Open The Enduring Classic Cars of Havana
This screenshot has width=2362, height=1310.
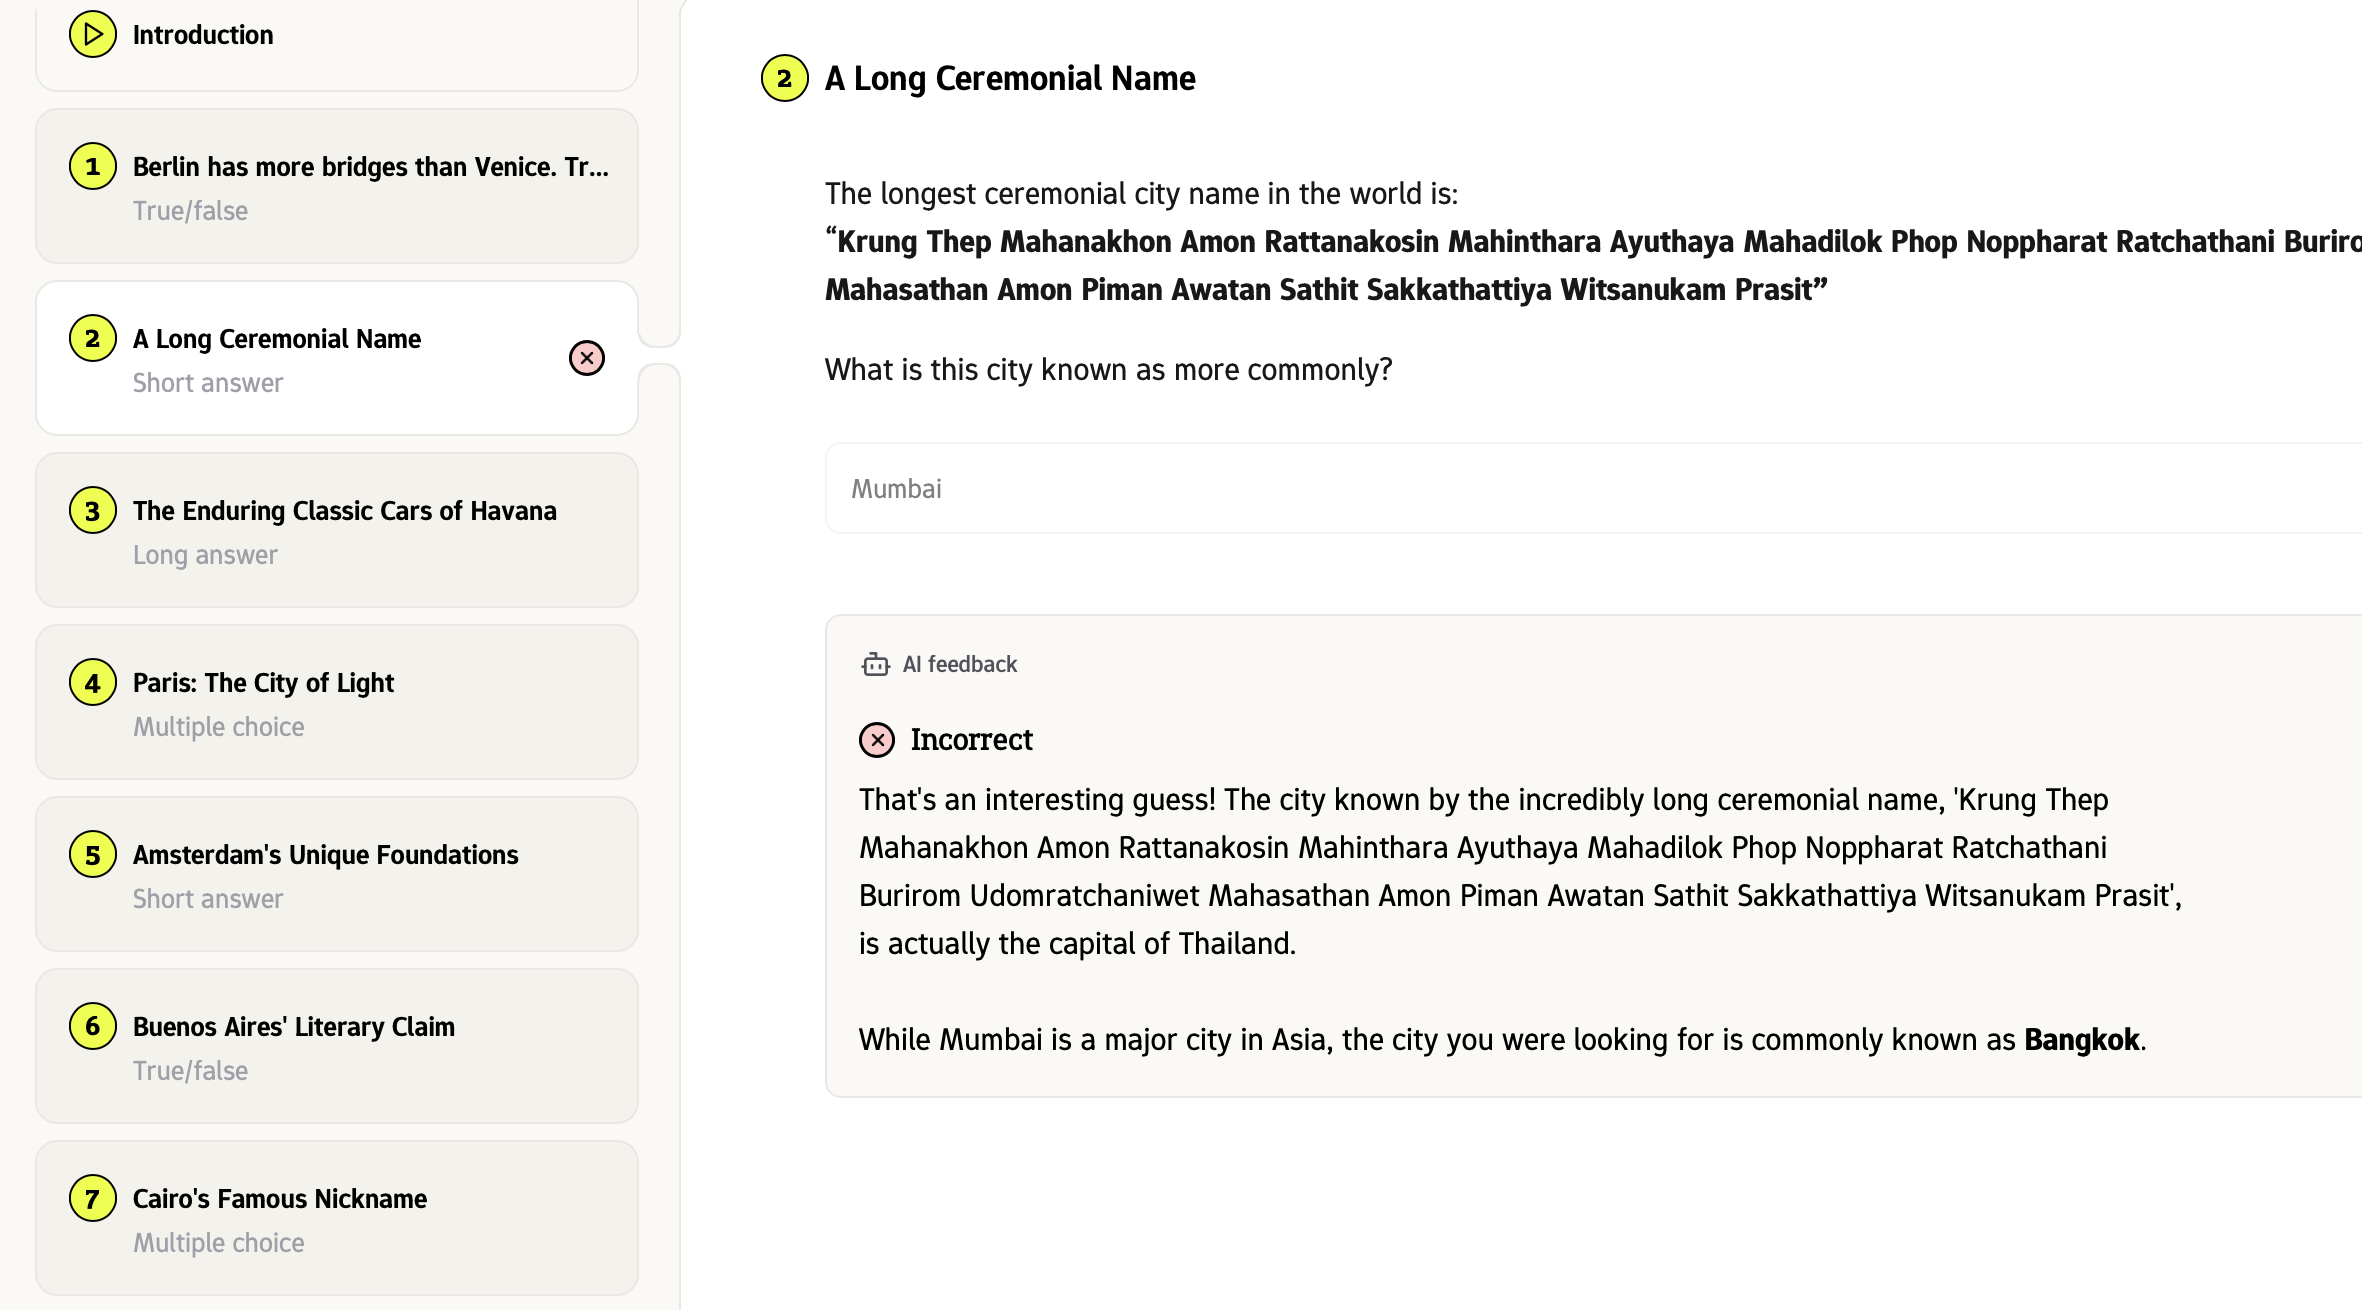(x=344, y=511)
